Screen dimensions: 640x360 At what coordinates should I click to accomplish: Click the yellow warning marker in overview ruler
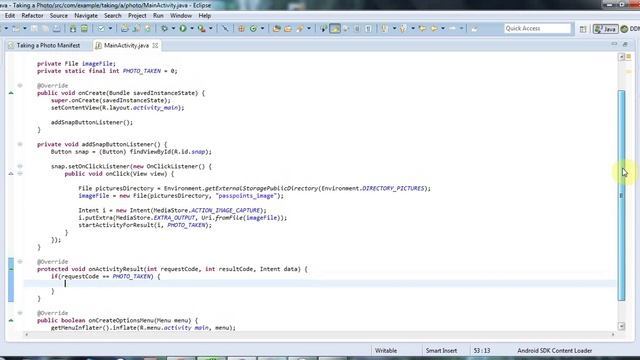click(x=629, y=71)
